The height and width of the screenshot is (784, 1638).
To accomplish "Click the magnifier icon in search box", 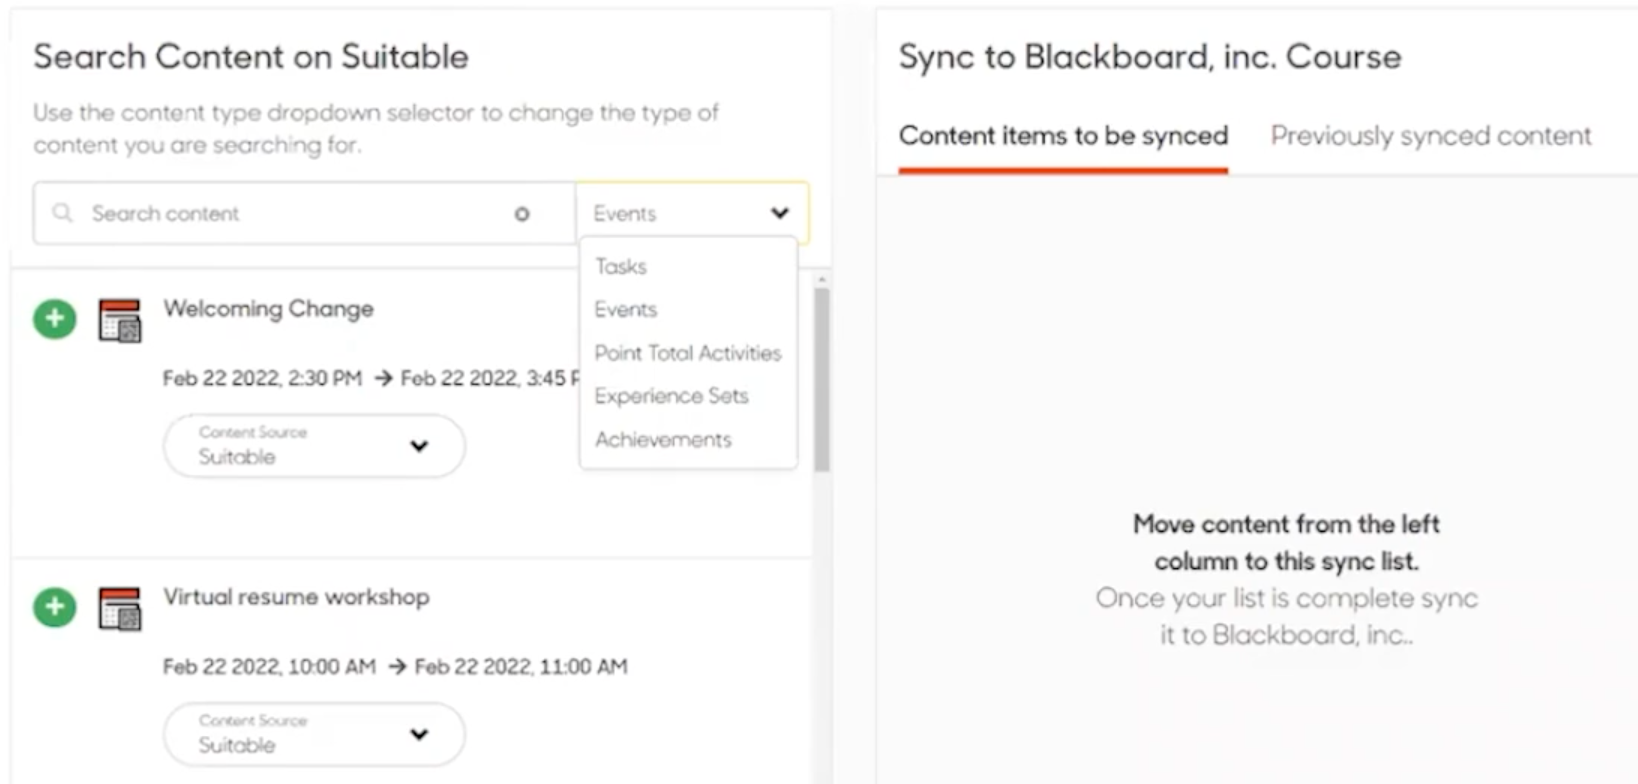I will coord(63,213).
